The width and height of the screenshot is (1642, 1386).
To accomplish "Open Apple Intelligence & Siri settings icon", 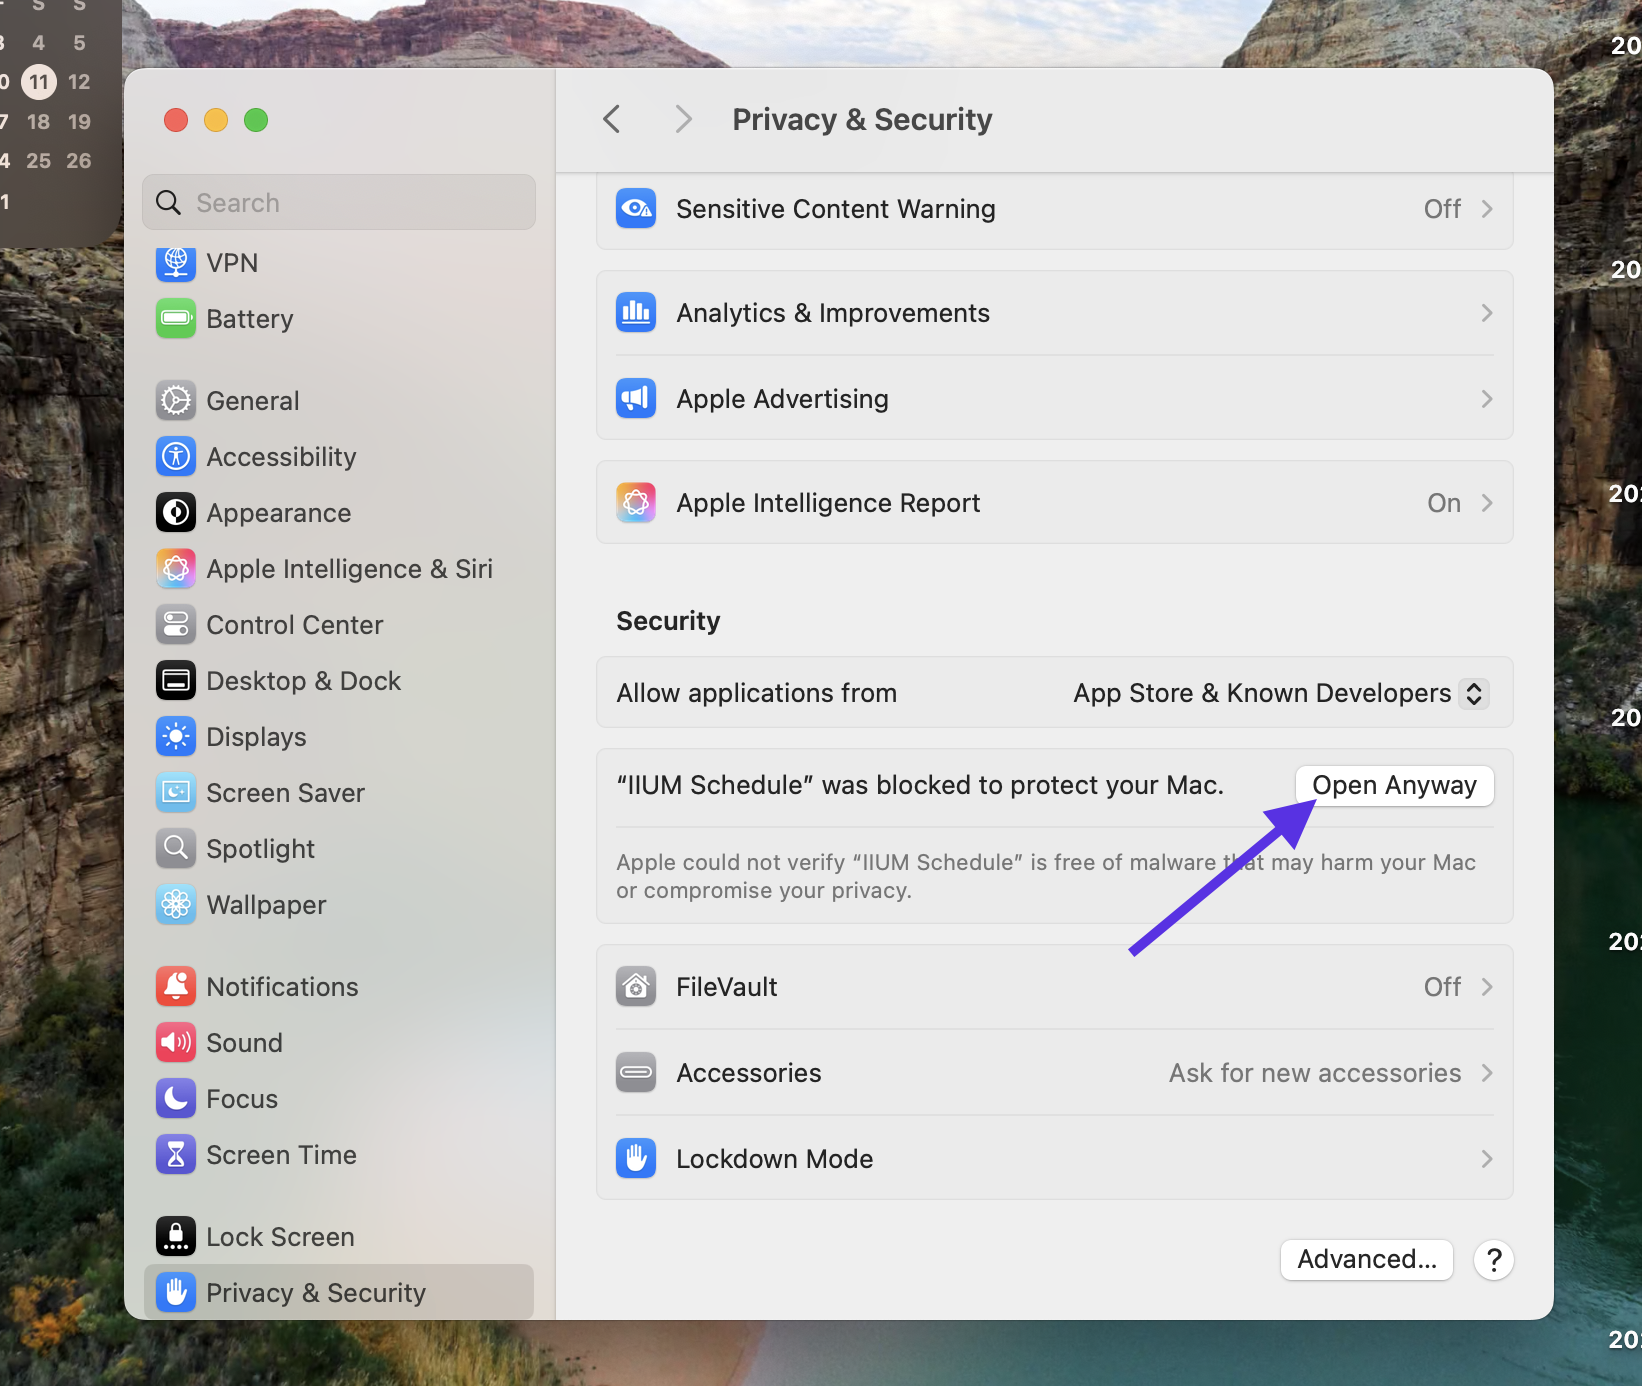I will 176,569.
